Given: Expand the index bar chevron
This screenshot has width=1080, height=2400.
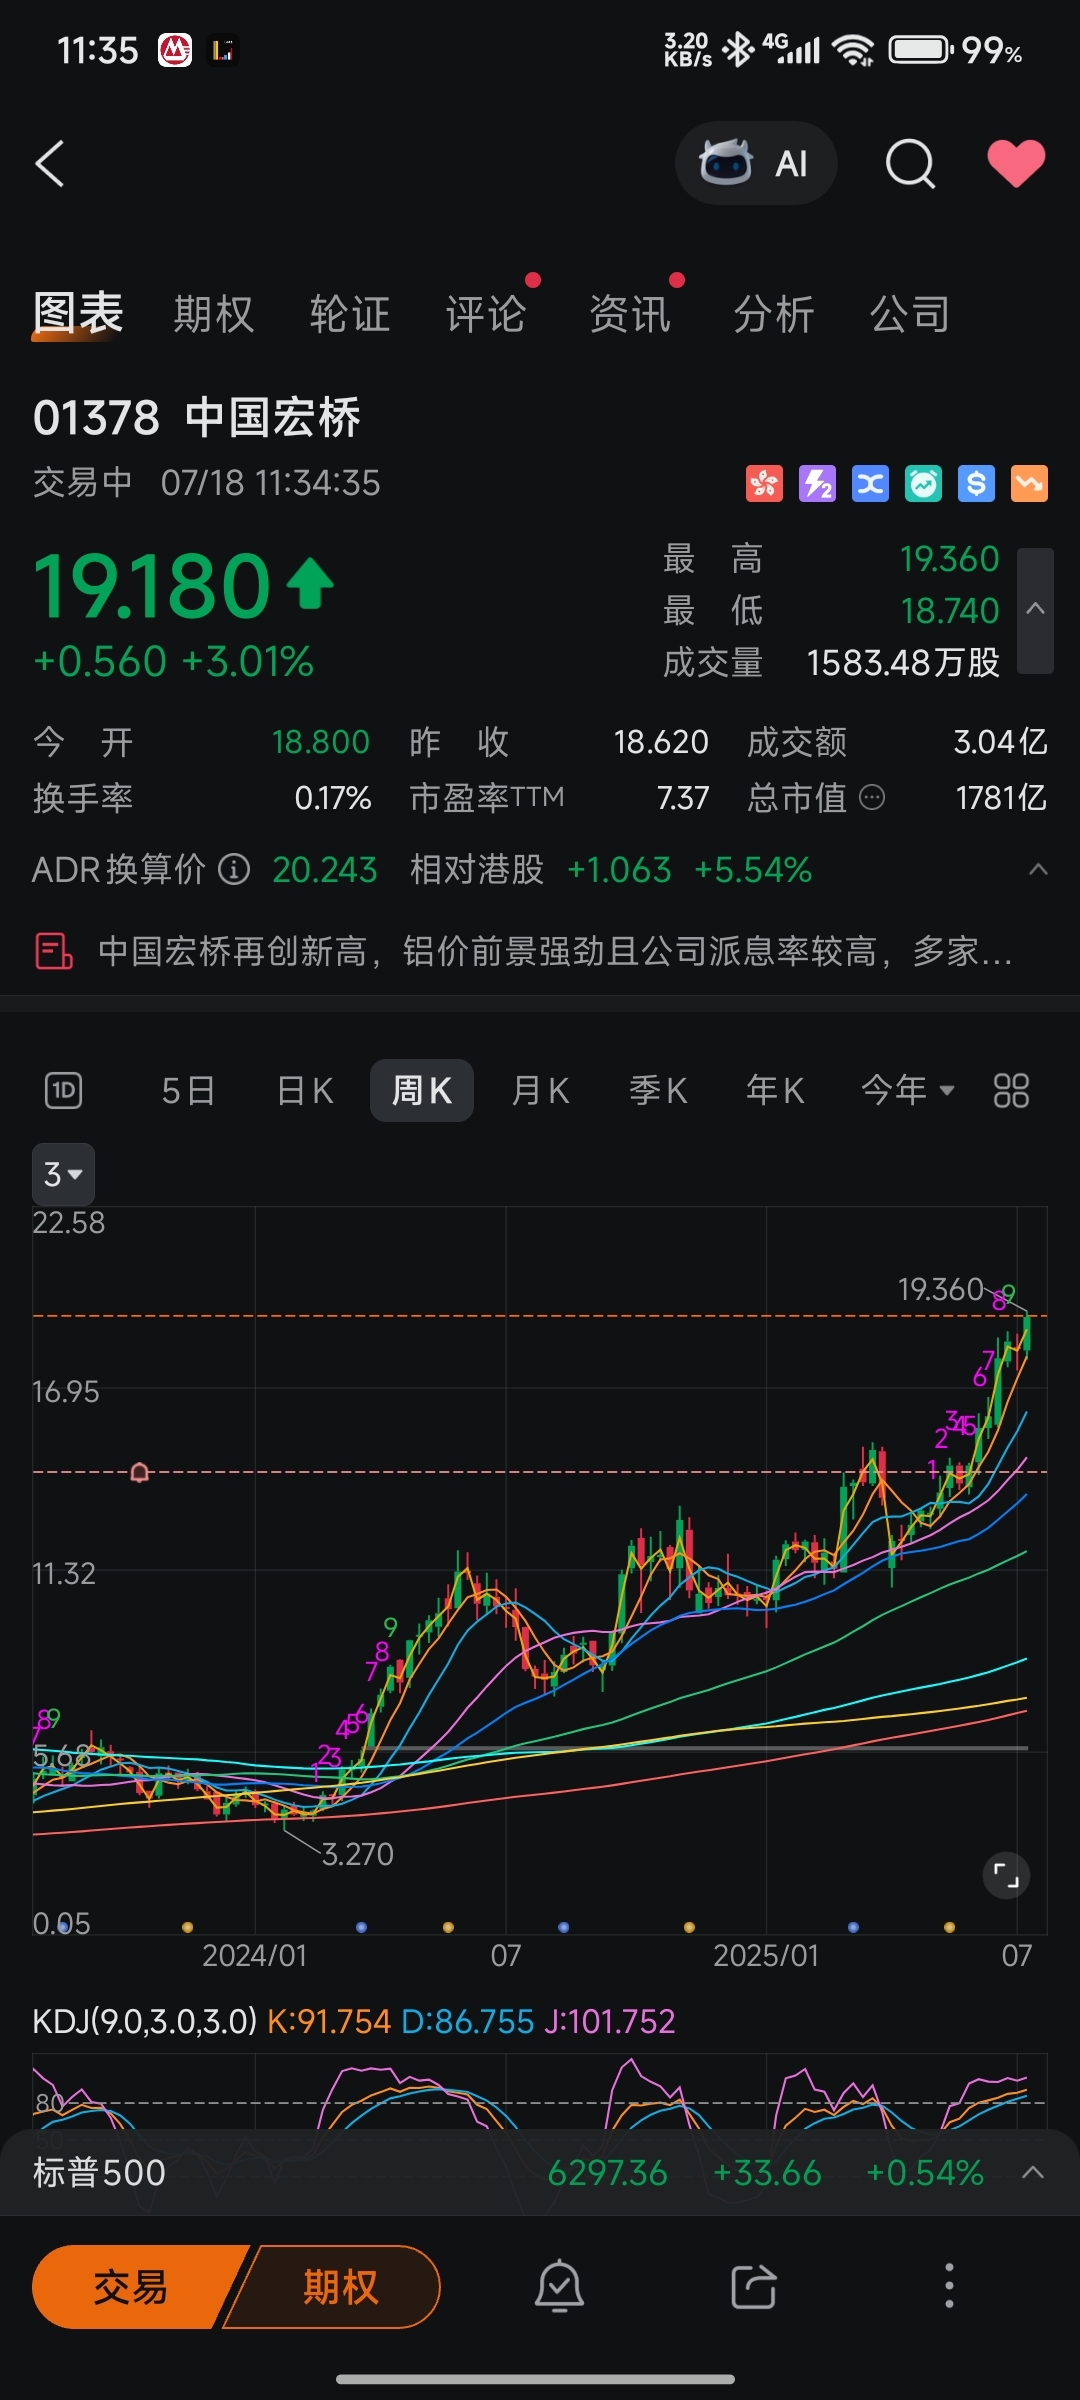Looking at the screenshot, I should (x=1033, y=2172).
